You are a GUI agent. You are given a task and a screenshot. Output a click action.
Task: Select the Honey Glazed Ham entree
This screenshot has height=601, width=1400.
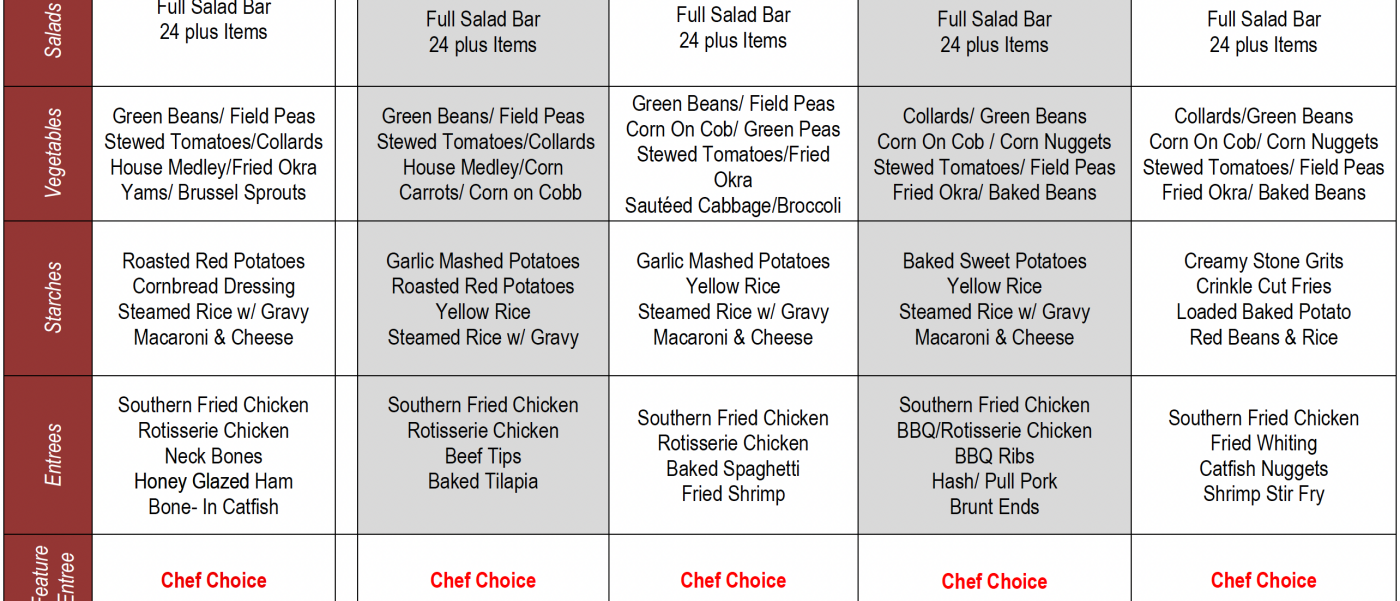(213, 481)
